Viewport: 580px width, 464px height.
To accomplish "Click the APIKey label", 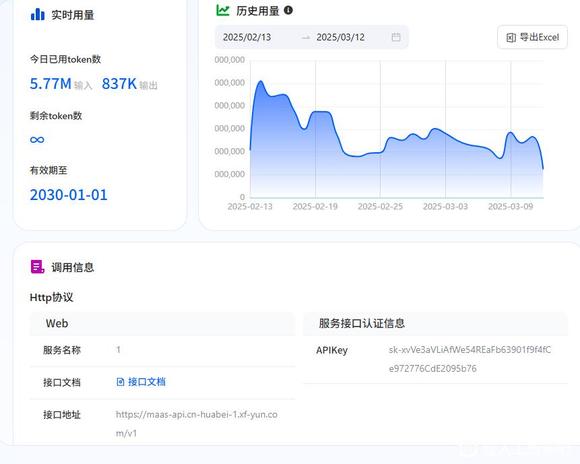I will (332, 350).
